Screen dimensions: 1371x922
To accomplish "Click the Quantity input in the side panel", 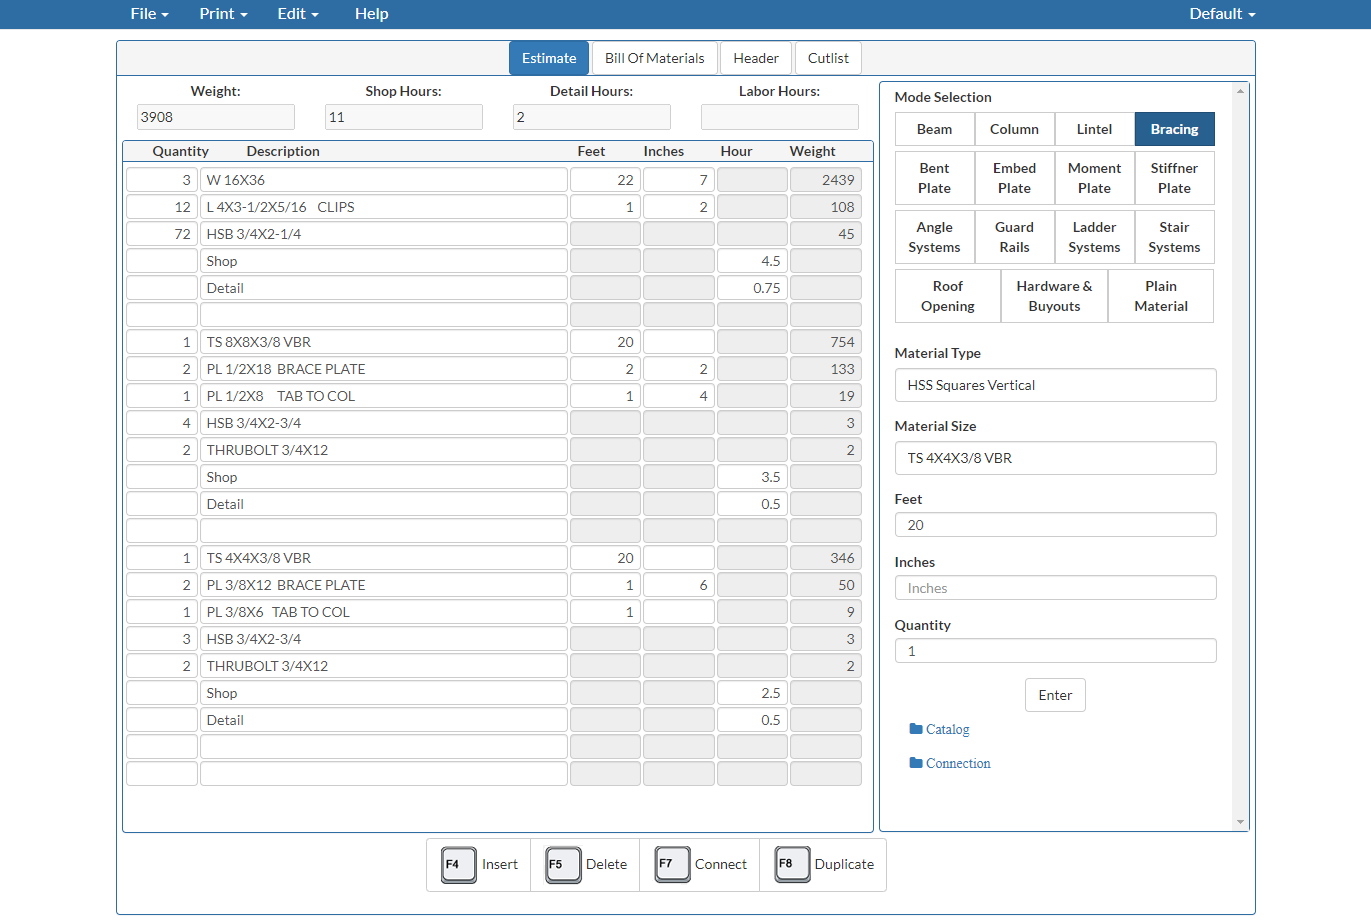I will tap(1056, 651).
